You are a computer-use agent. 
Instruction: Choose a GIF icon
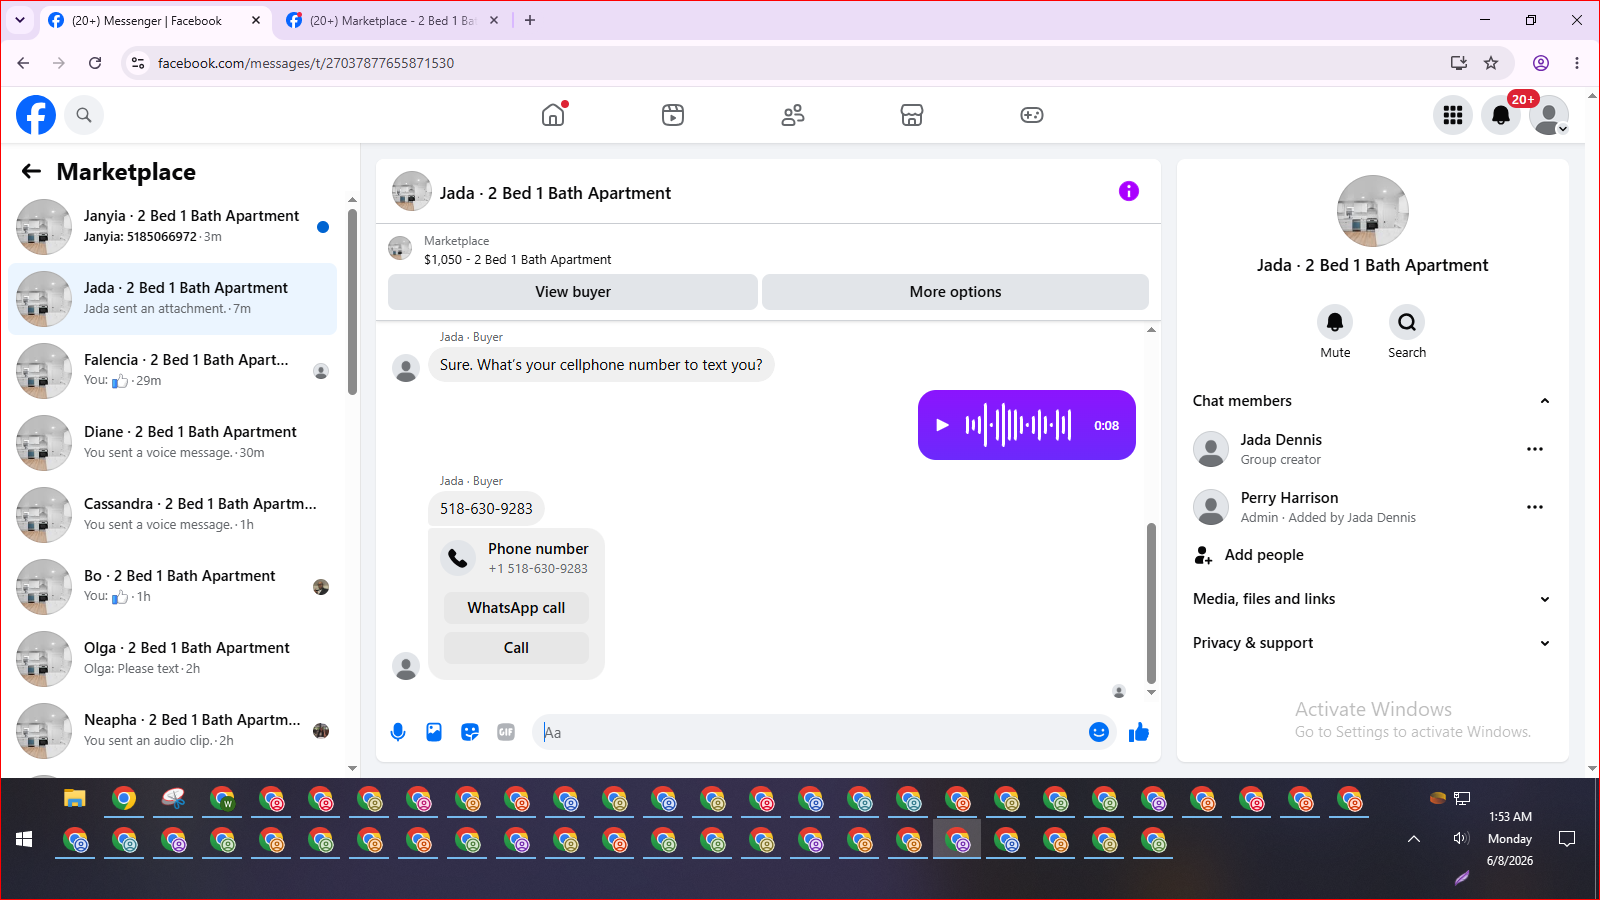click(506, 732)
